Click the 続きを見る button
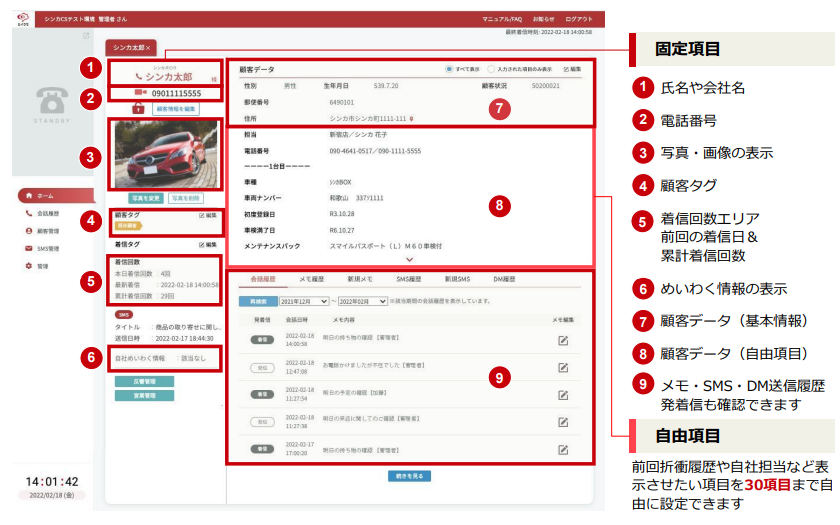The image size is (840, 525). [410, 476]
